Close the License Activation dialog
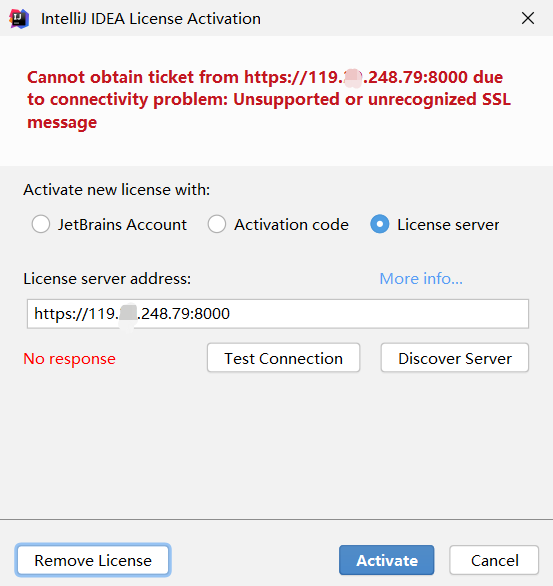Image resolution: width=553 pixels, height=586 pixels. click(x=528, y=18)
